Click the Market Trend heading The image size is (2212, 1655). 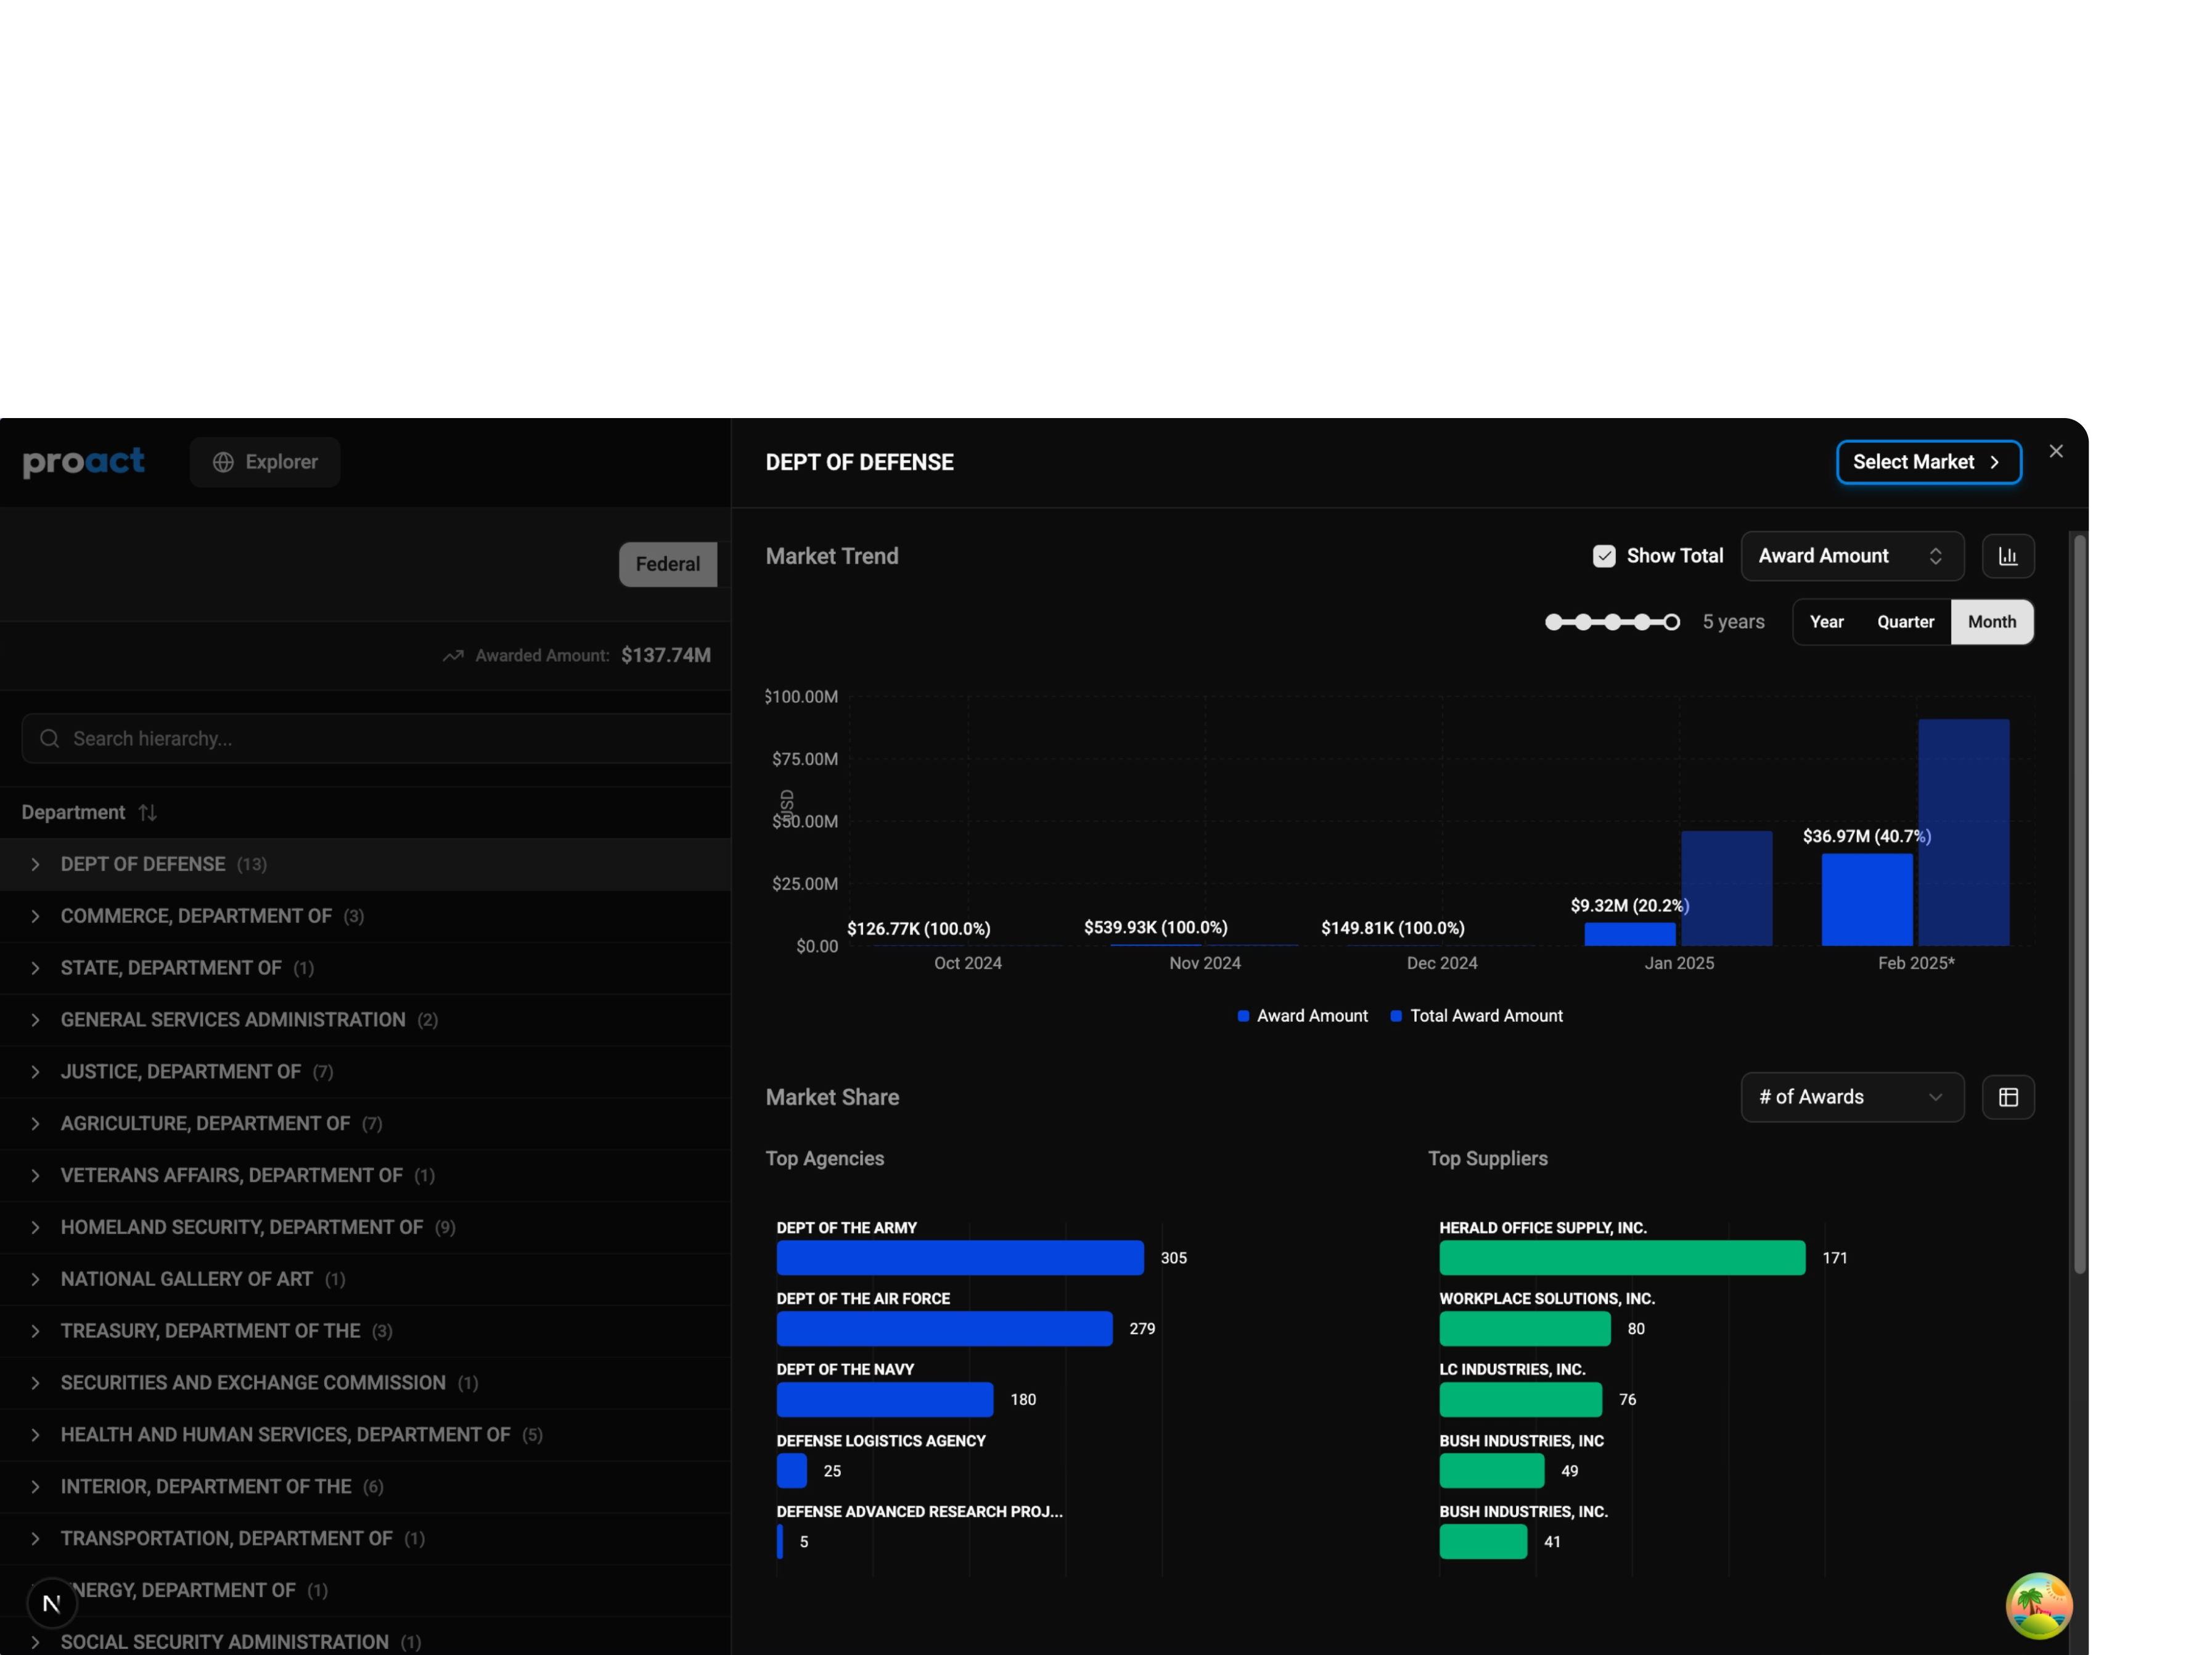click(832, 556)
